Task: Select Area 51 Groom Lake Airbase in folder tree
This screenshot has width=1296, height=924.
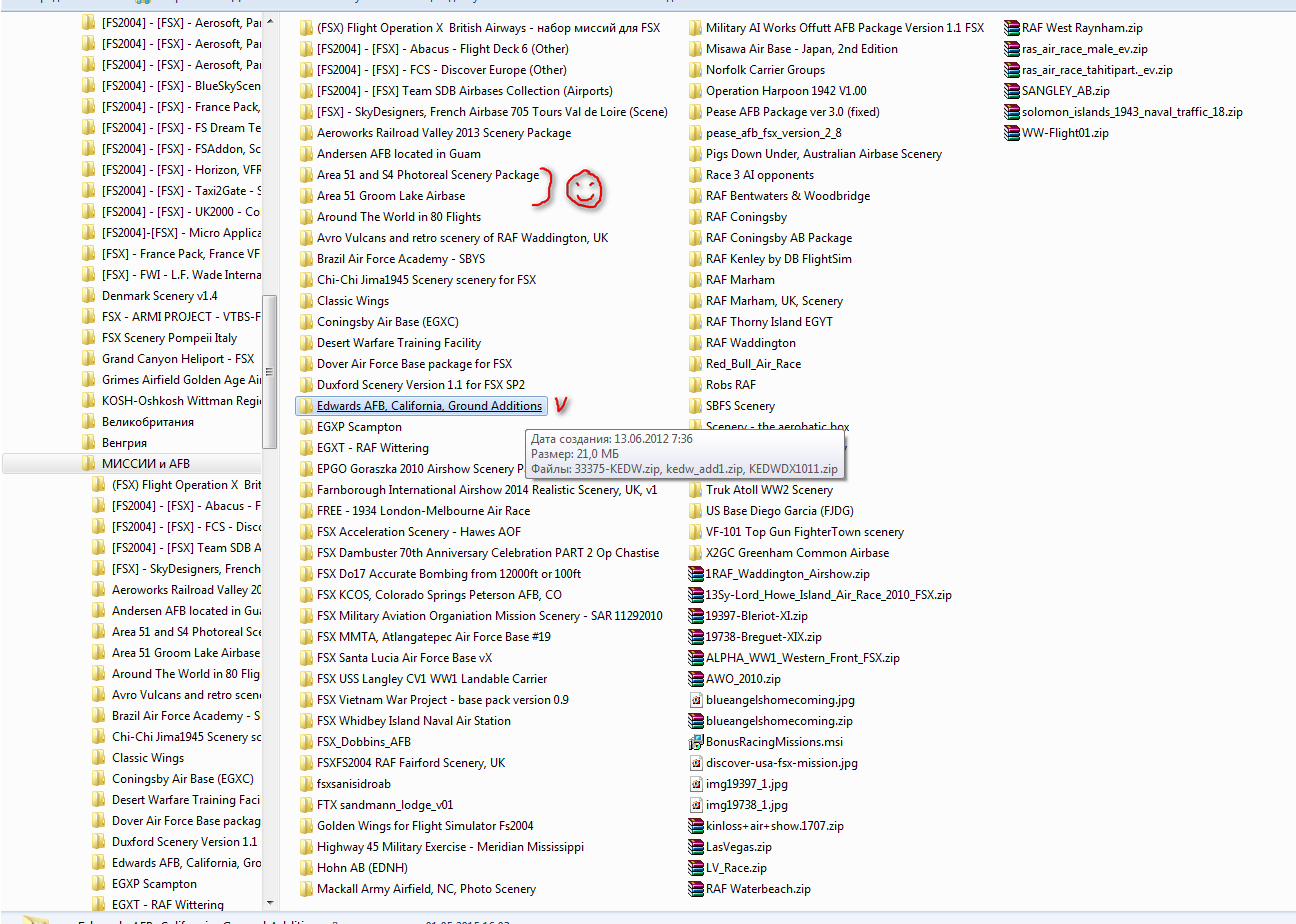Action: [186, 653]
